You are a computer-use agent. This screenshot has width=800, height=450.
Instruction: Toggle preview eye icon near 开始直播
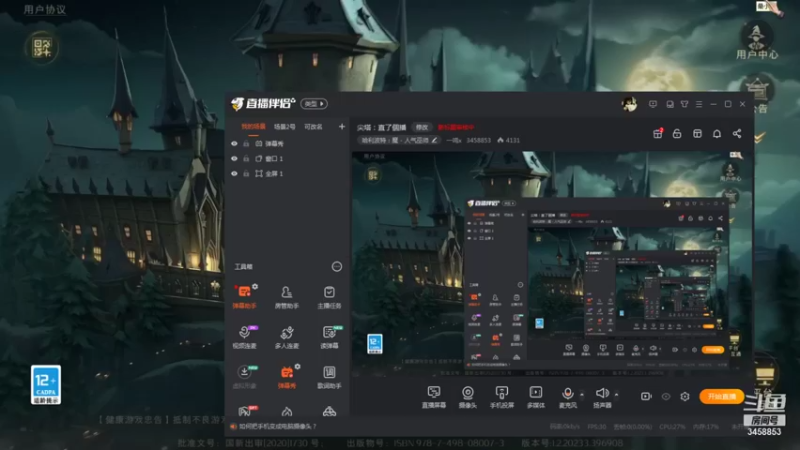click(666, 396)
